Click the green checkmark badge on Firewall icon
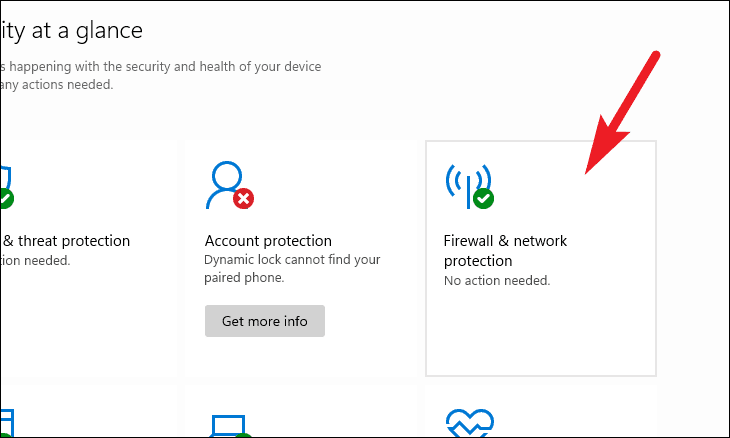 (x=483, y=198)
